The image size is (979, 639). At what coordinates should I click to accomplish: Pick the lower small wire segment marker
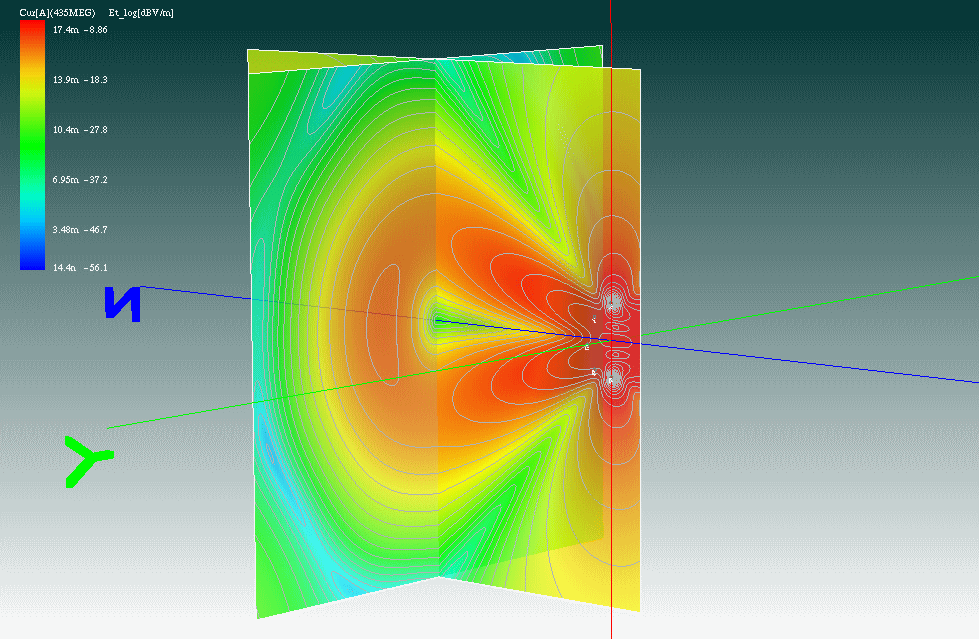594,372
